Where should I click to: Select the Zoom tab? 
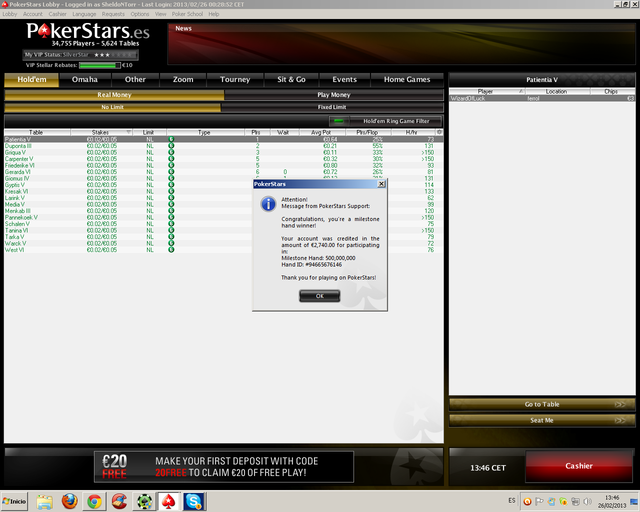pos(183,80)
